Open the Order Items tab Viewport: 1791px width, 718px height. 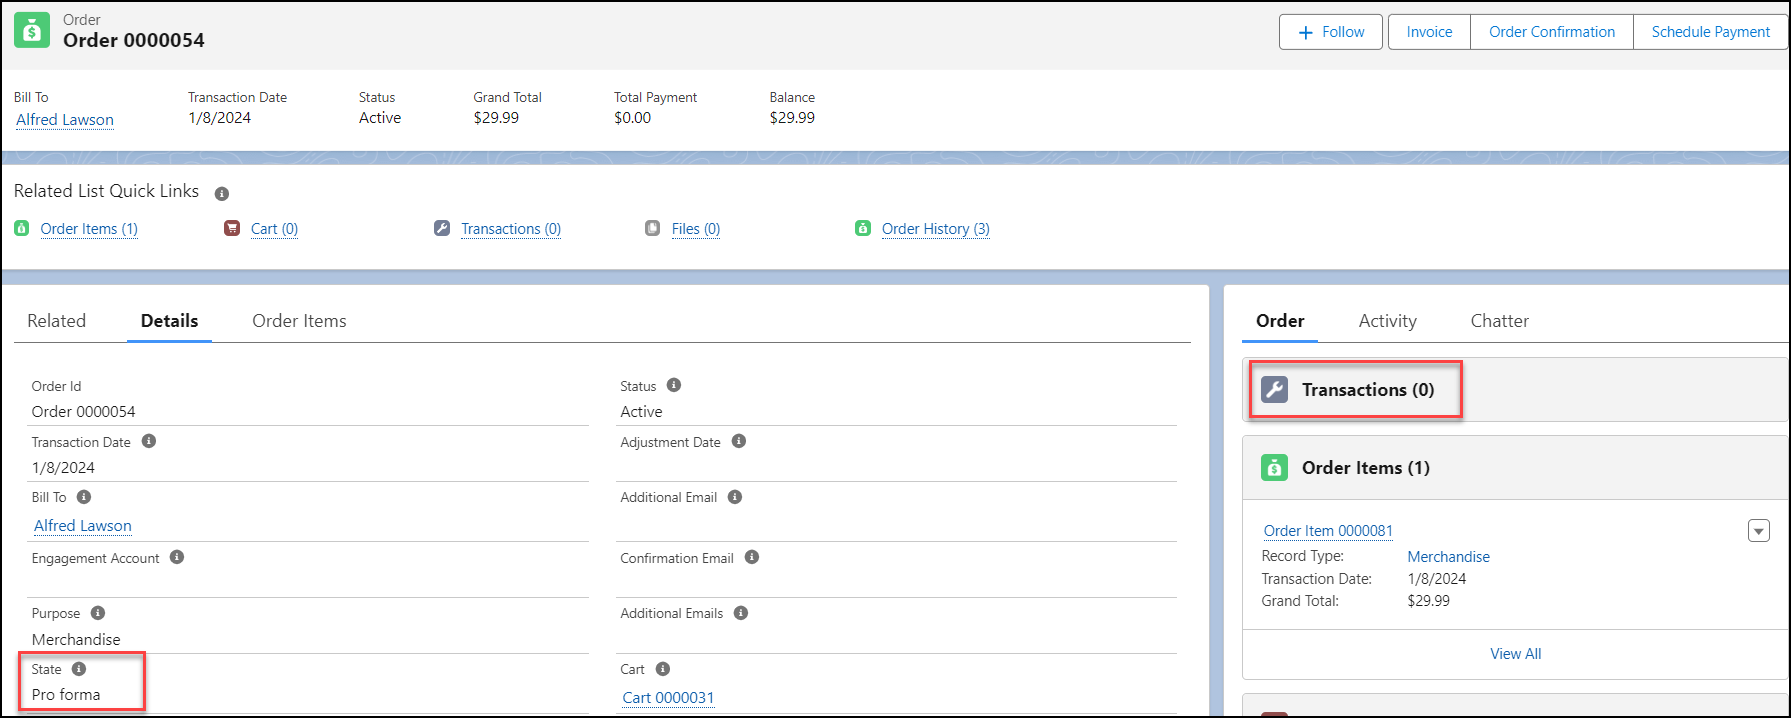coord(299,321)
